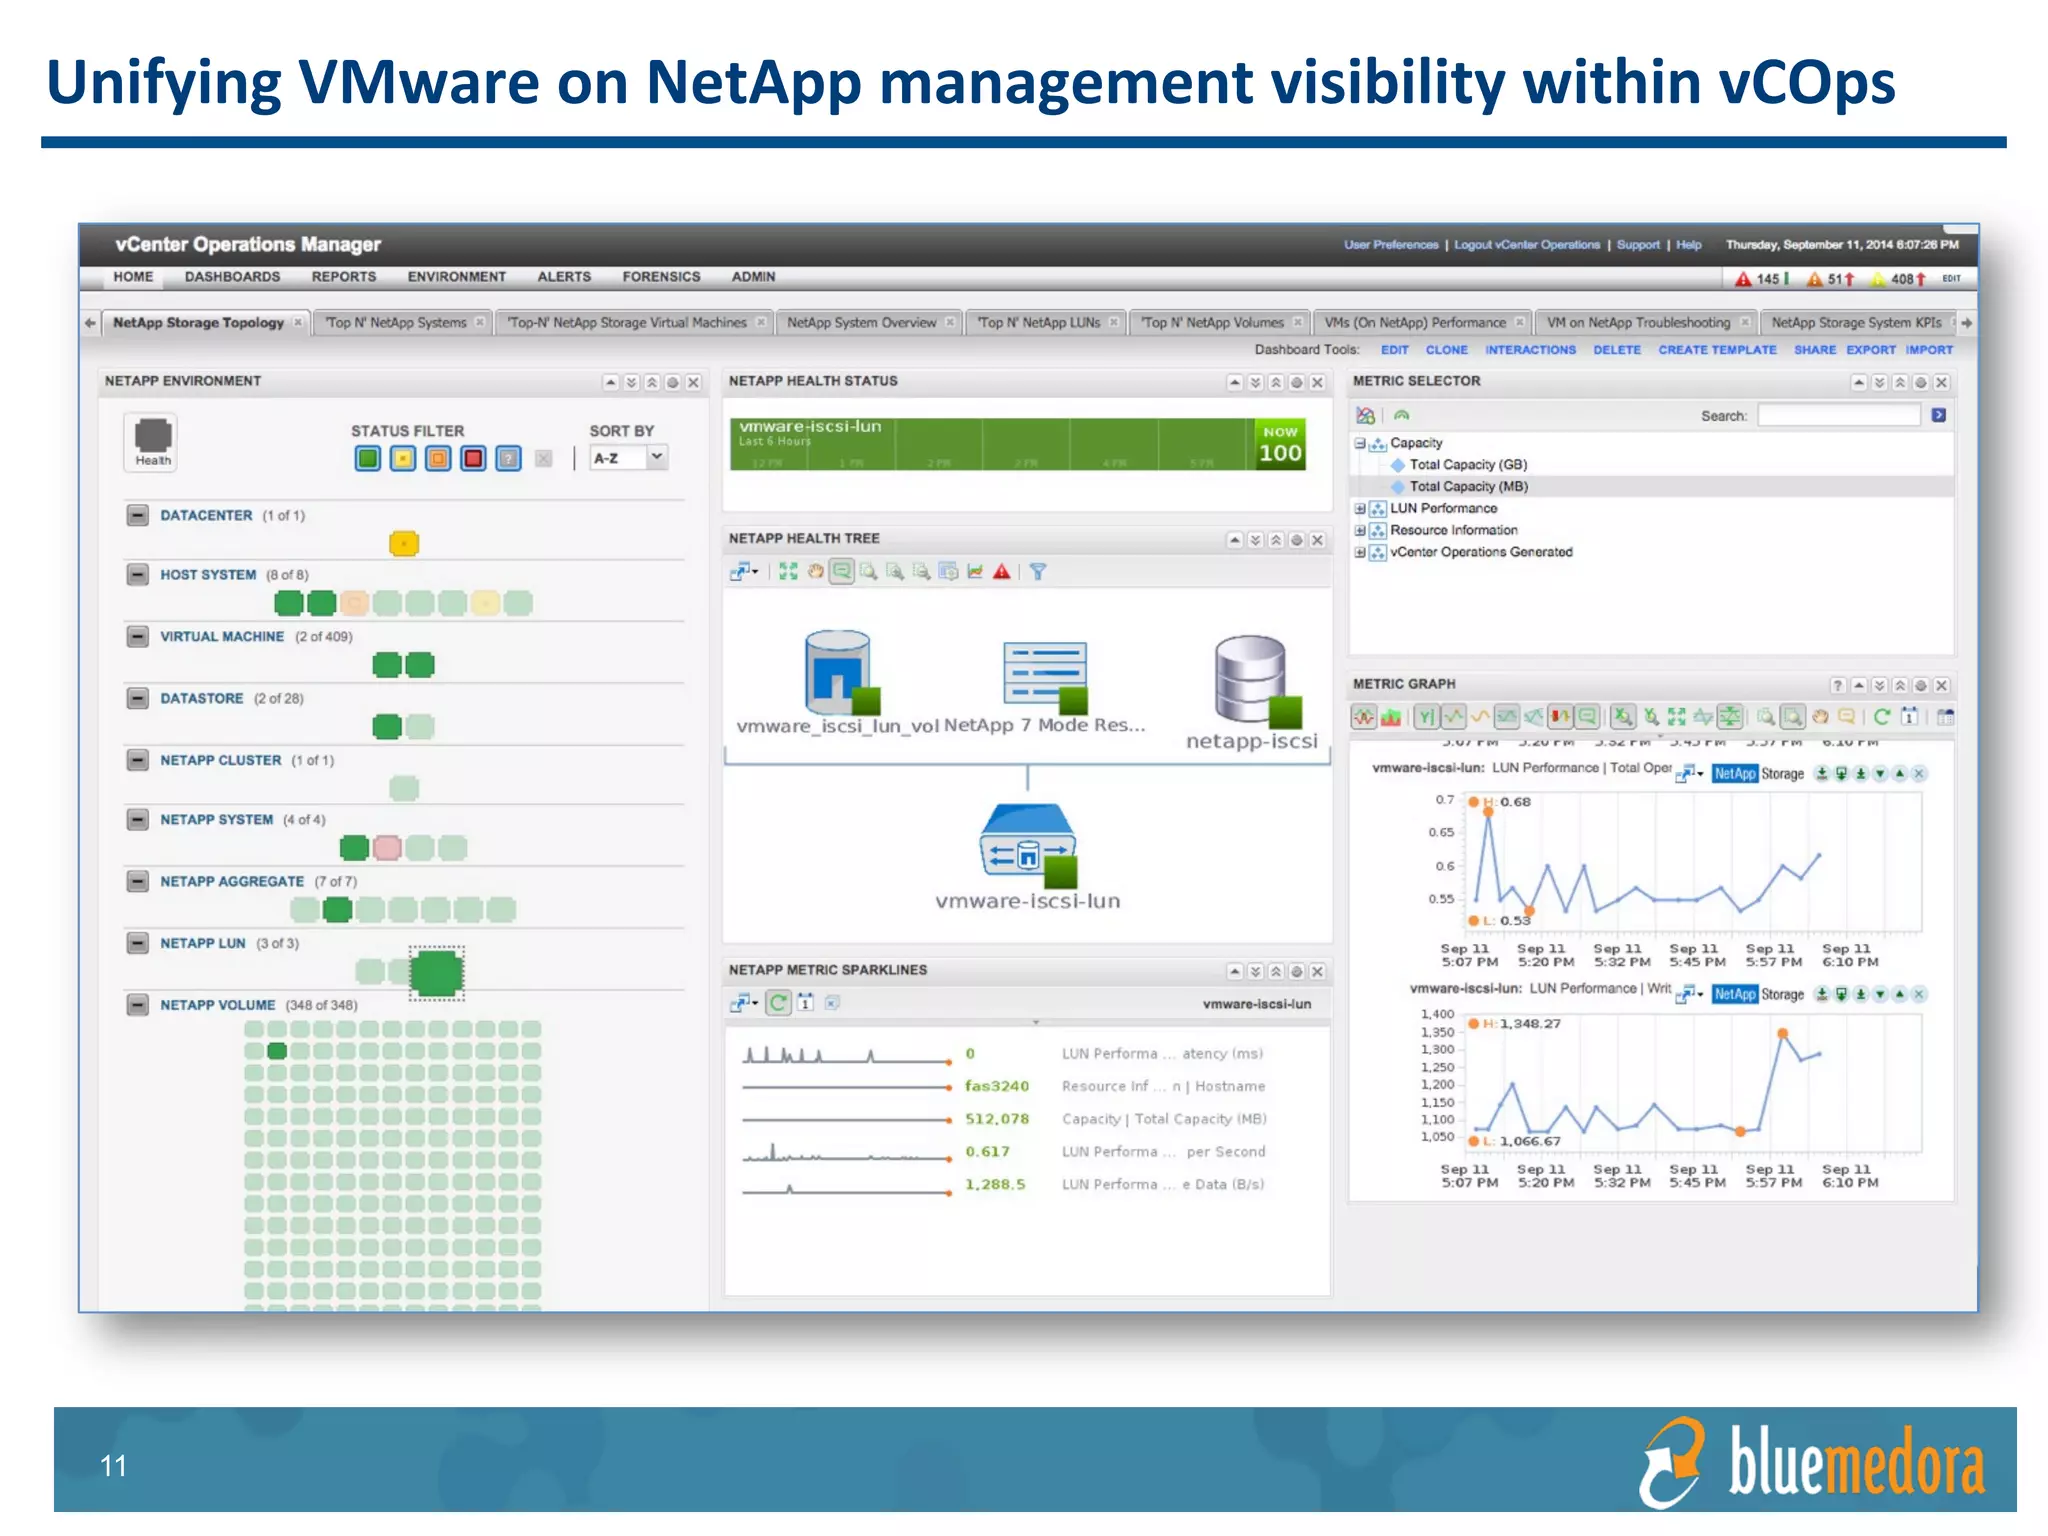Open the DASHBOARDS menu
Image resolution: width=2048 pixels, height=1536 pixels.
click(x=232, y=277)
